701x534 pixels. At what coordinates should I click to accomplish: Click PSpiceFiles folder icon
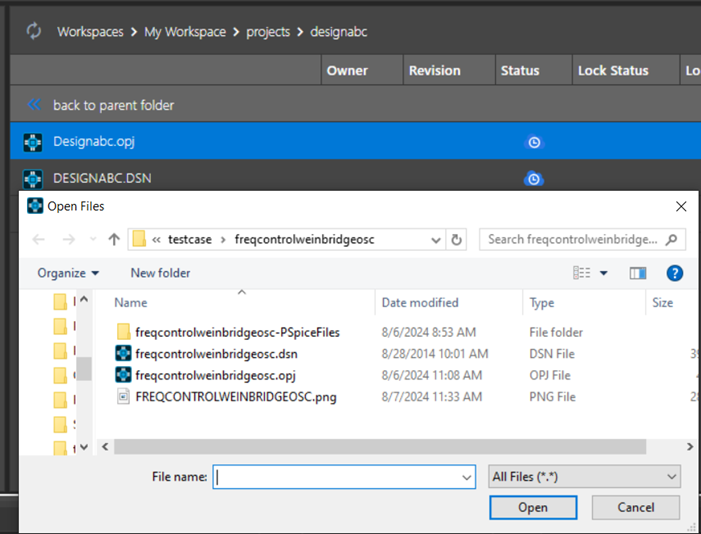coord(123,332)
